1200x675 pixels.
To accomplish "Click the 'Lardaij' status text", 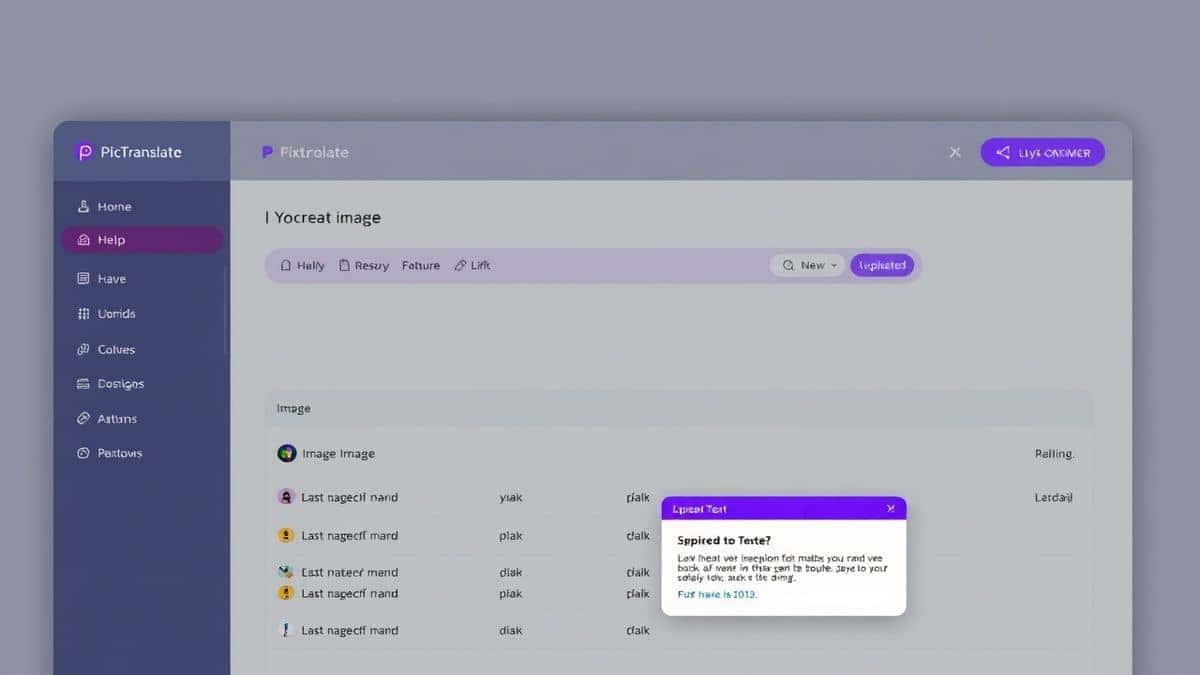I will pos(1054,497).
